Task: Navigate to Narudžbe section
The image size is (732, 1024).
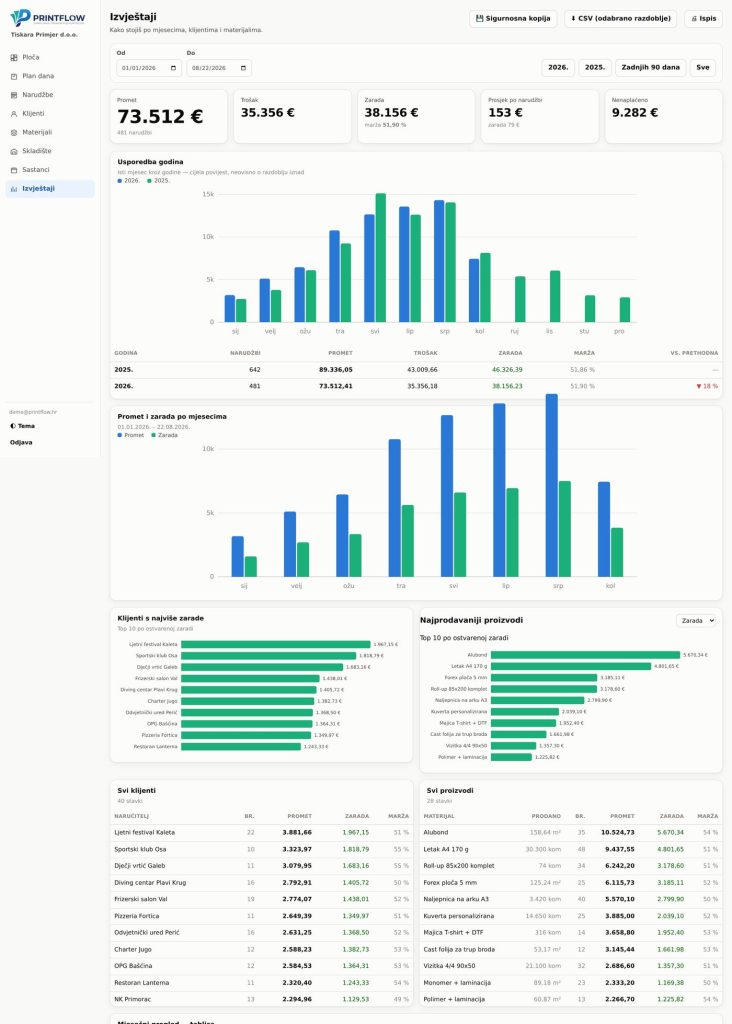Action: (x=50, y=95)
